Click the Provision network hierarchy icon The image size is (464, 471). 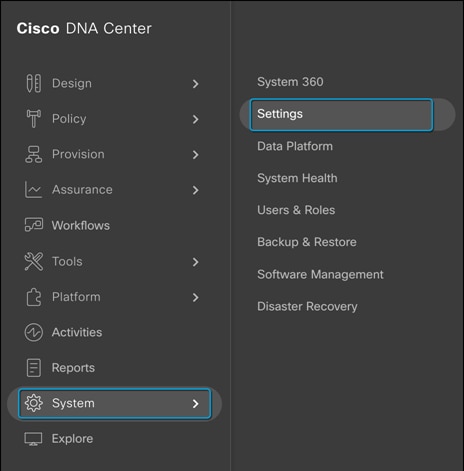(34, 154)
